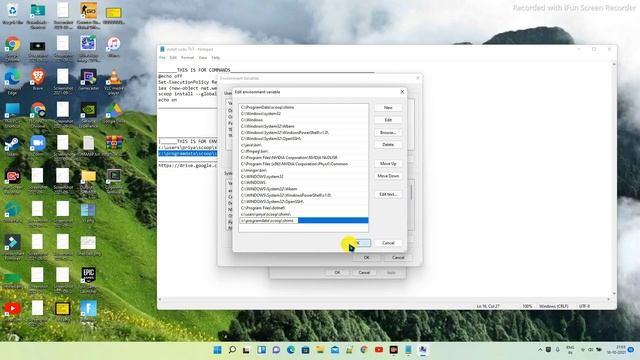Screen dimensions: 640x360
Task: Open Task View on the taskbar
Action: pos(247,350)
